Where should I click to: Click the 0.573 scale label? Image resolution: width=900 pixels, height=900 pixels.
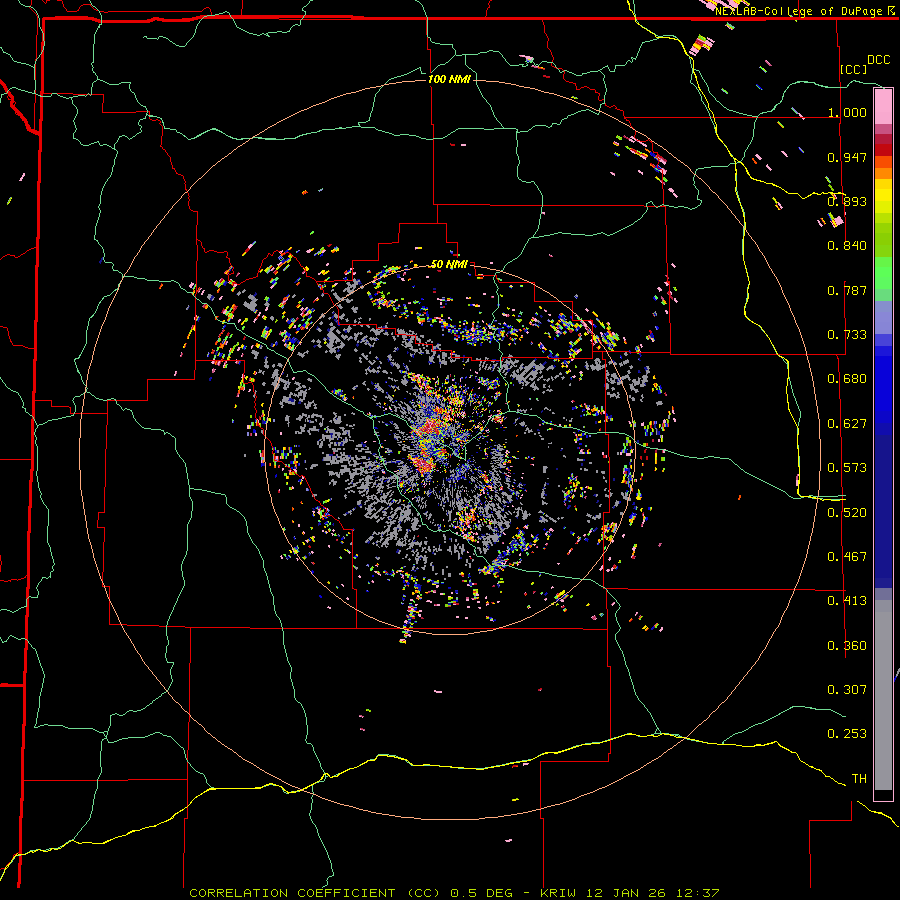click(x=847, y=468)
